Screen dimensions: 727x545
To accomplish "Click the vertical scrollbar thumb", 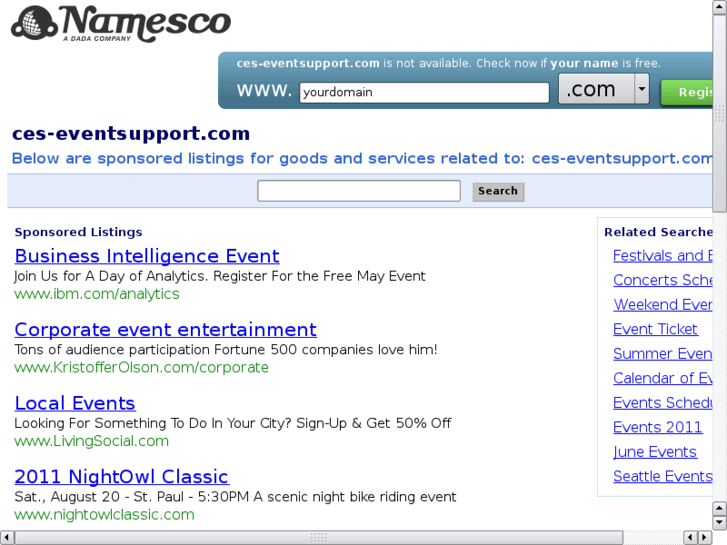I will [720, 113].
